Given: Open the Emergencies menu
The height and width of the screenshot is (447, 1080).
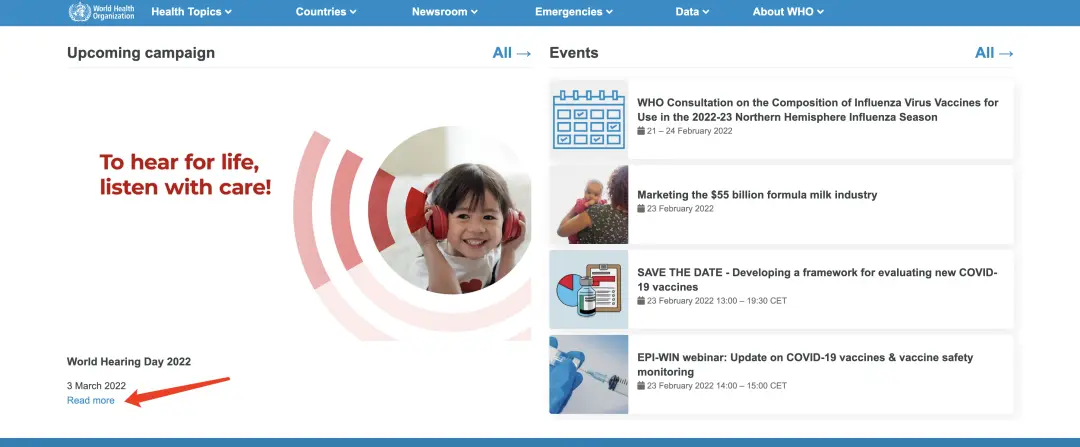Looking at the screenshot, I should (574, 12).
